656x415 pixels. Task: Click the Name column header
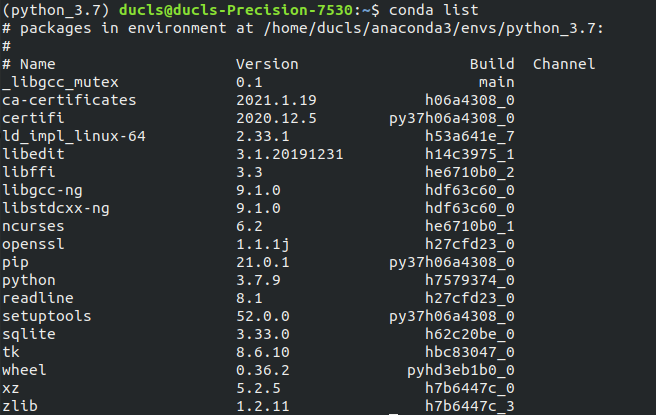(x=36, y=65)
